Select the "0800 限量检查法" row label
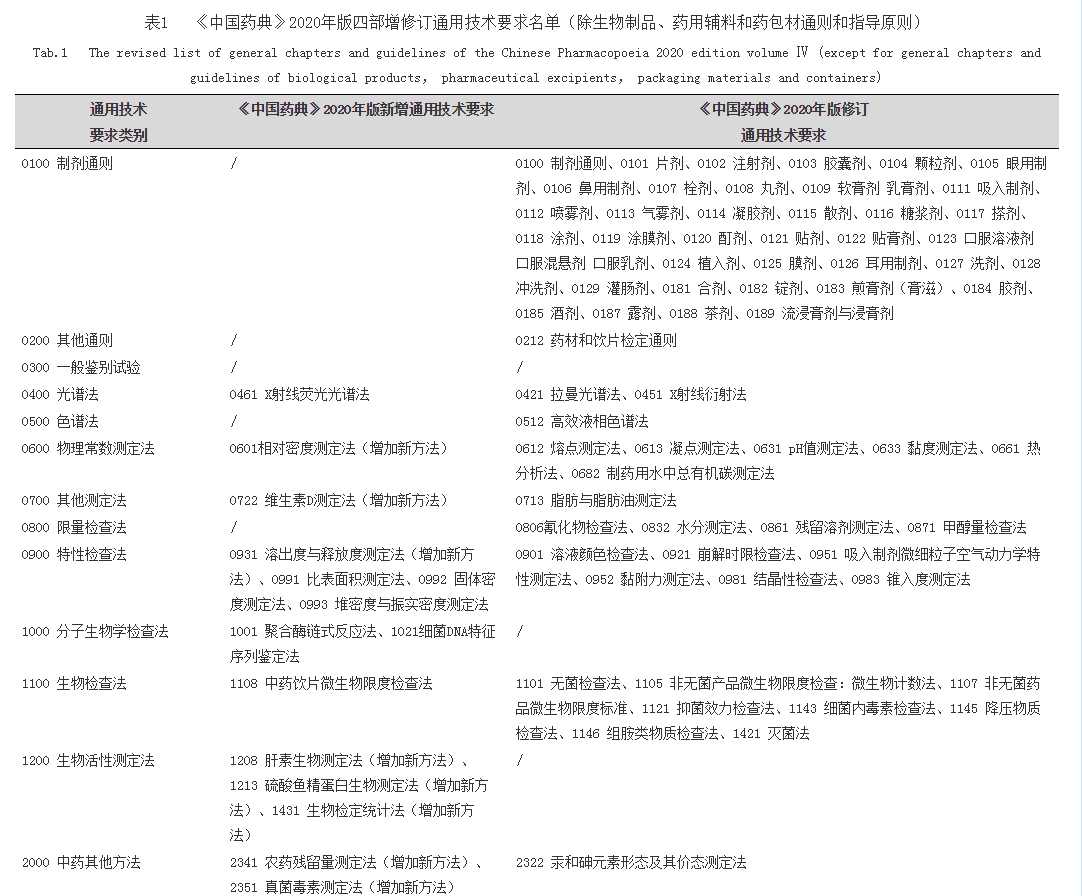Image resolution: width=1082 pixels, height=896 pixels. pyautogui.click(x=74, y=527)
